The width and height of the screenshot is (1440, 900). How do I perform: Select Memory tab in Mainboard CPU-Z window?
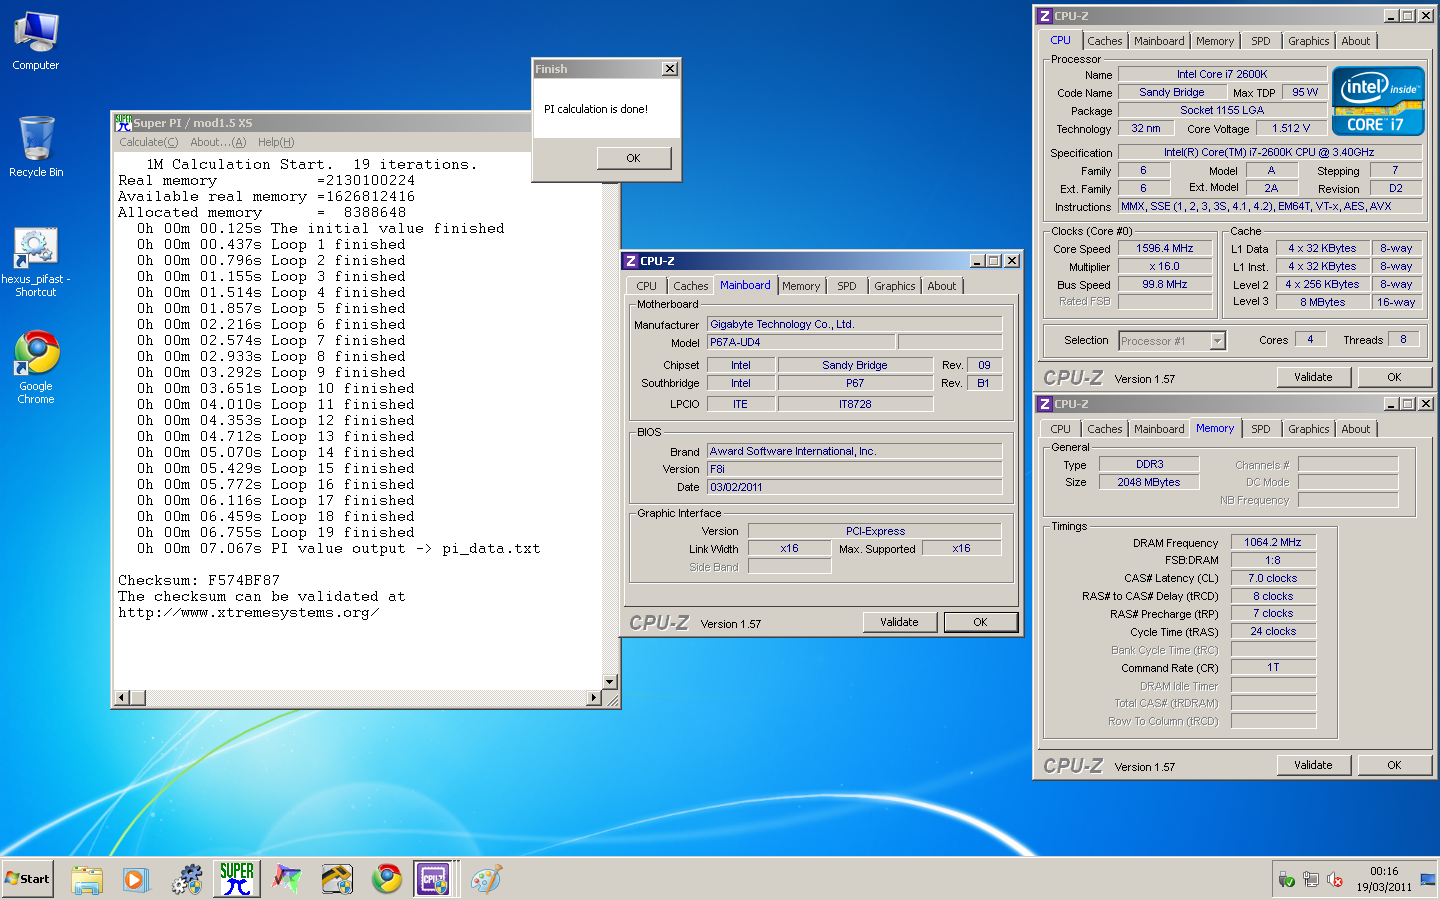801,286
